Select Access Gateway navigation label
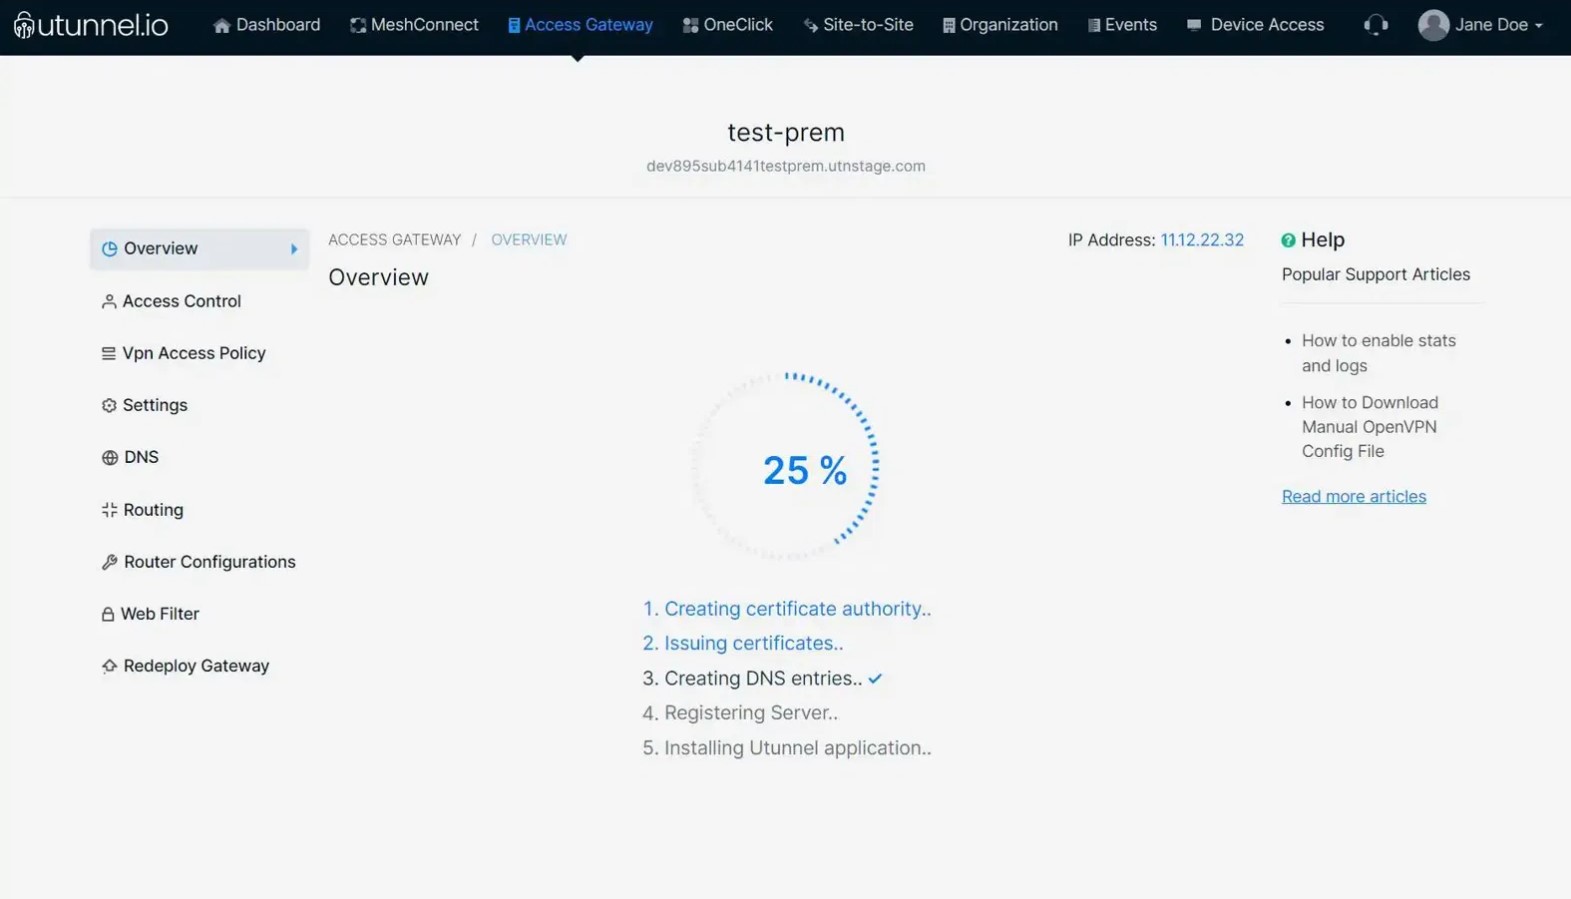1571x899 pixels. pos(589,25)
